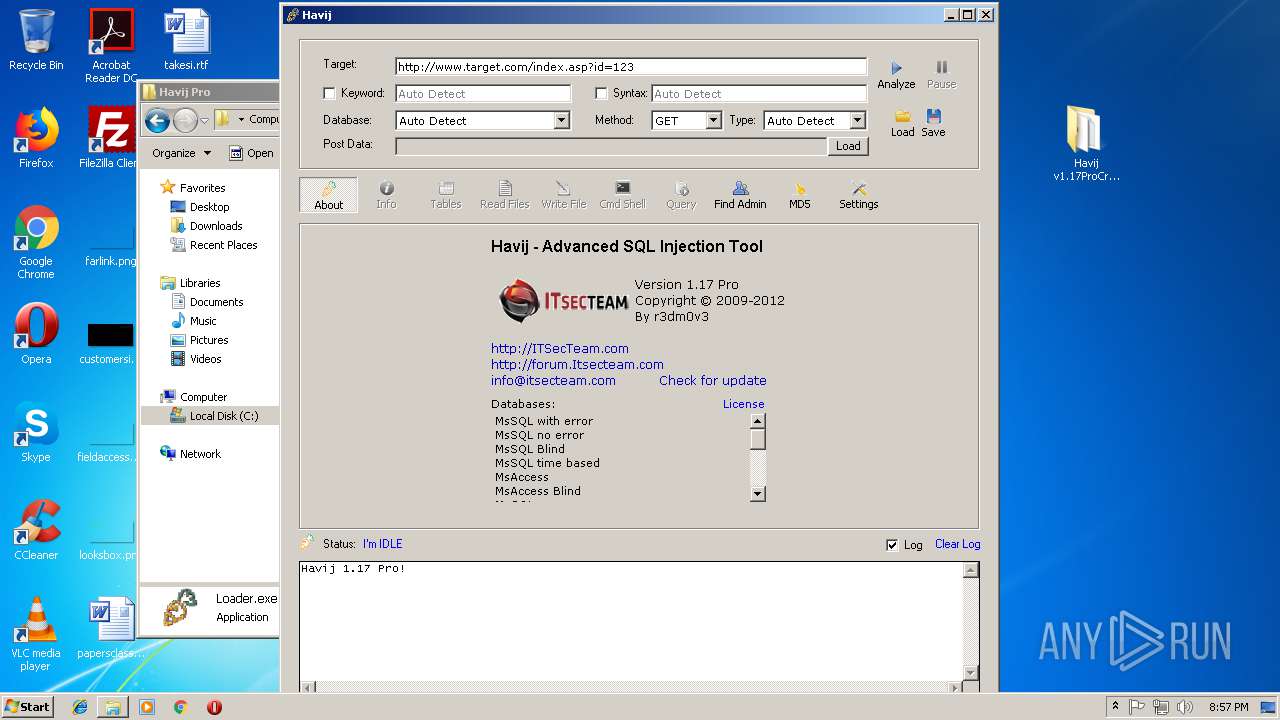Click the Target URL field

(631, 67)
